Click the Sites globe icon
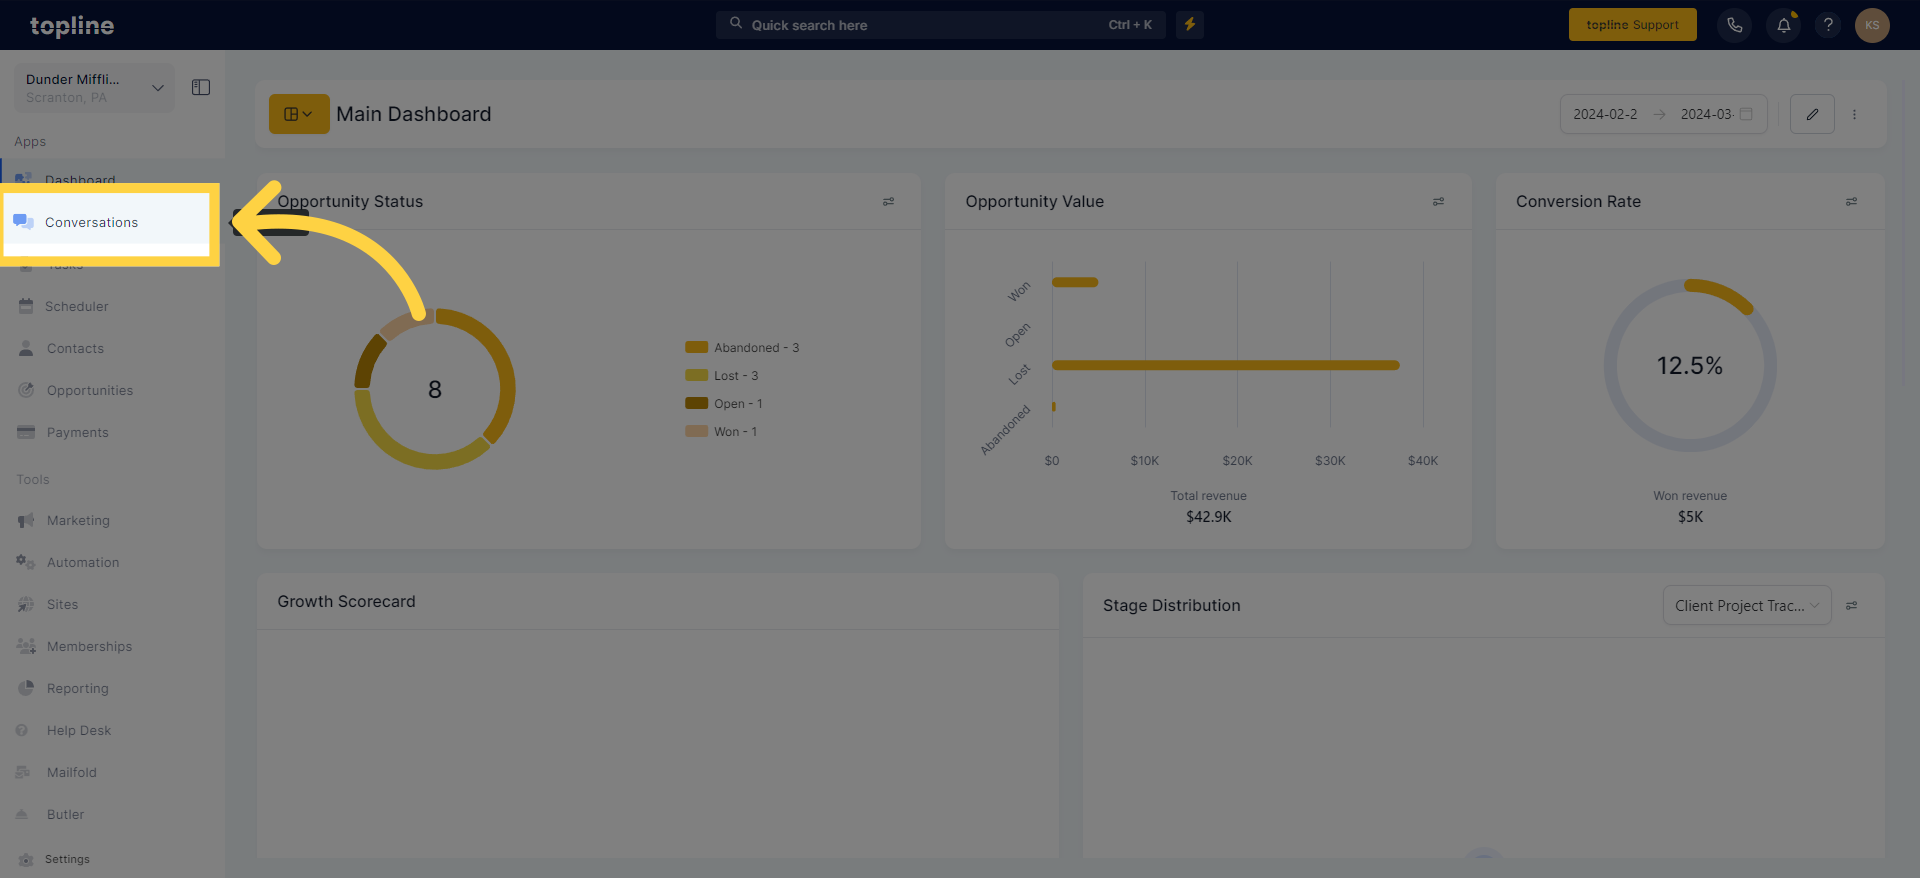This screenshot has height=878, width=1920. [x=26, y=604]
